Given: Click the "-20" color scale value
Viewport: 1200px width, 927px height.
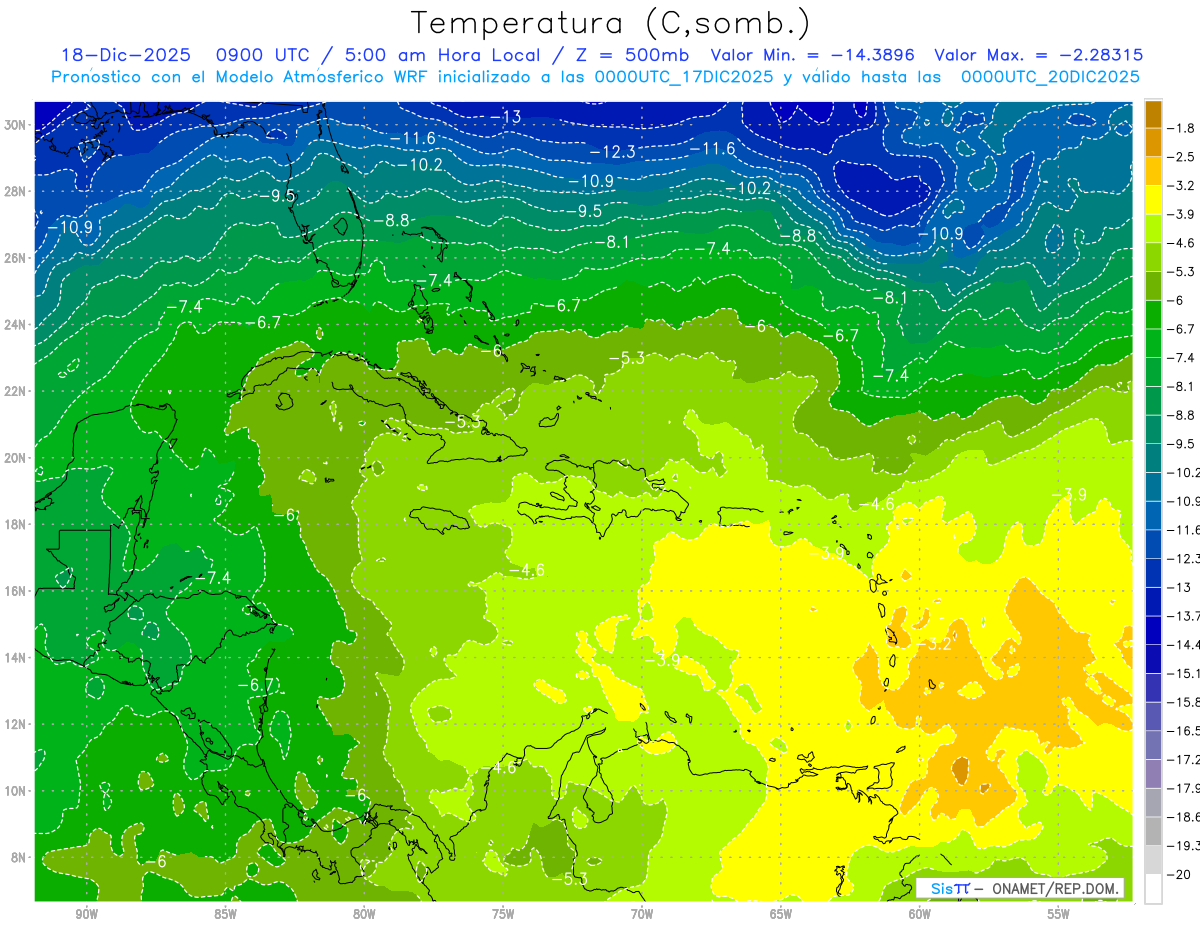Looking at the screenshot, I should pyautogui.click(x=1179, y=875).
